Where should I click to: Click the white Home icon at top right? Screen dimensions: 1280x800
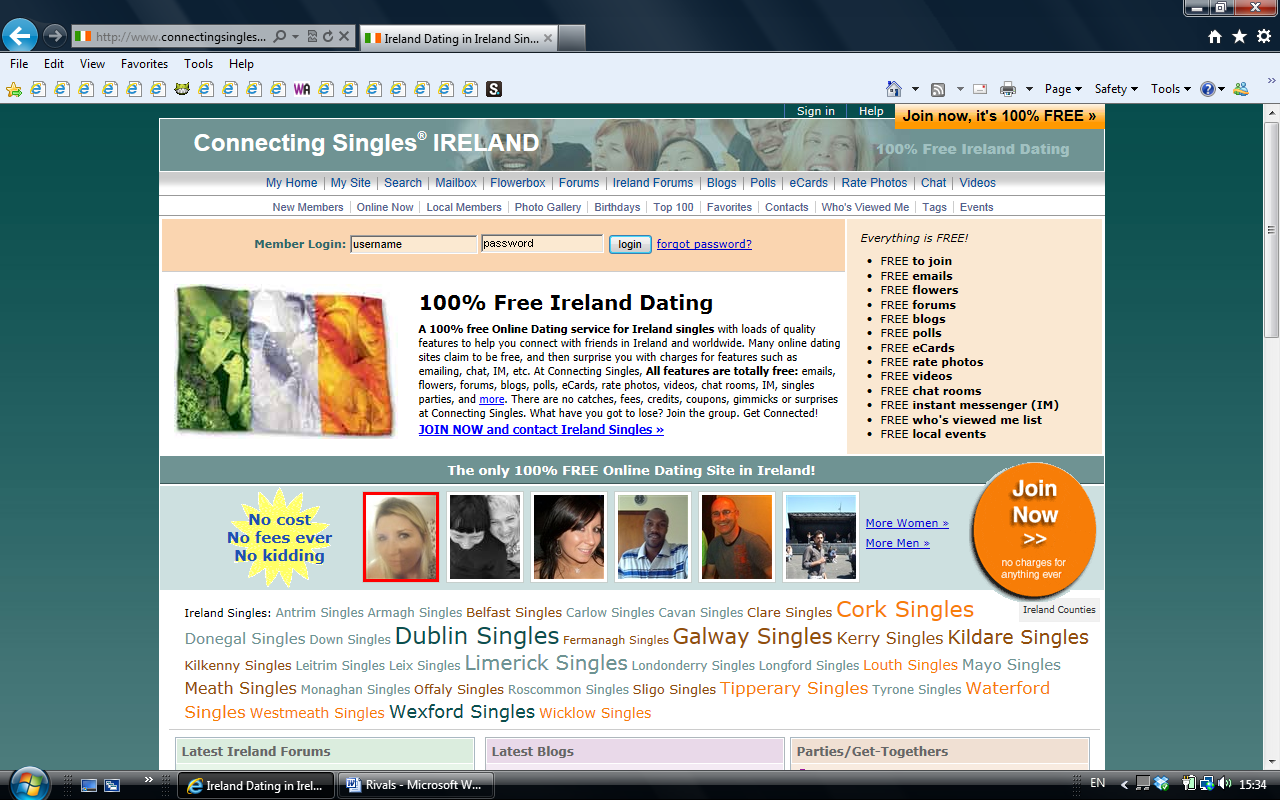click(x=1215, y=37)
